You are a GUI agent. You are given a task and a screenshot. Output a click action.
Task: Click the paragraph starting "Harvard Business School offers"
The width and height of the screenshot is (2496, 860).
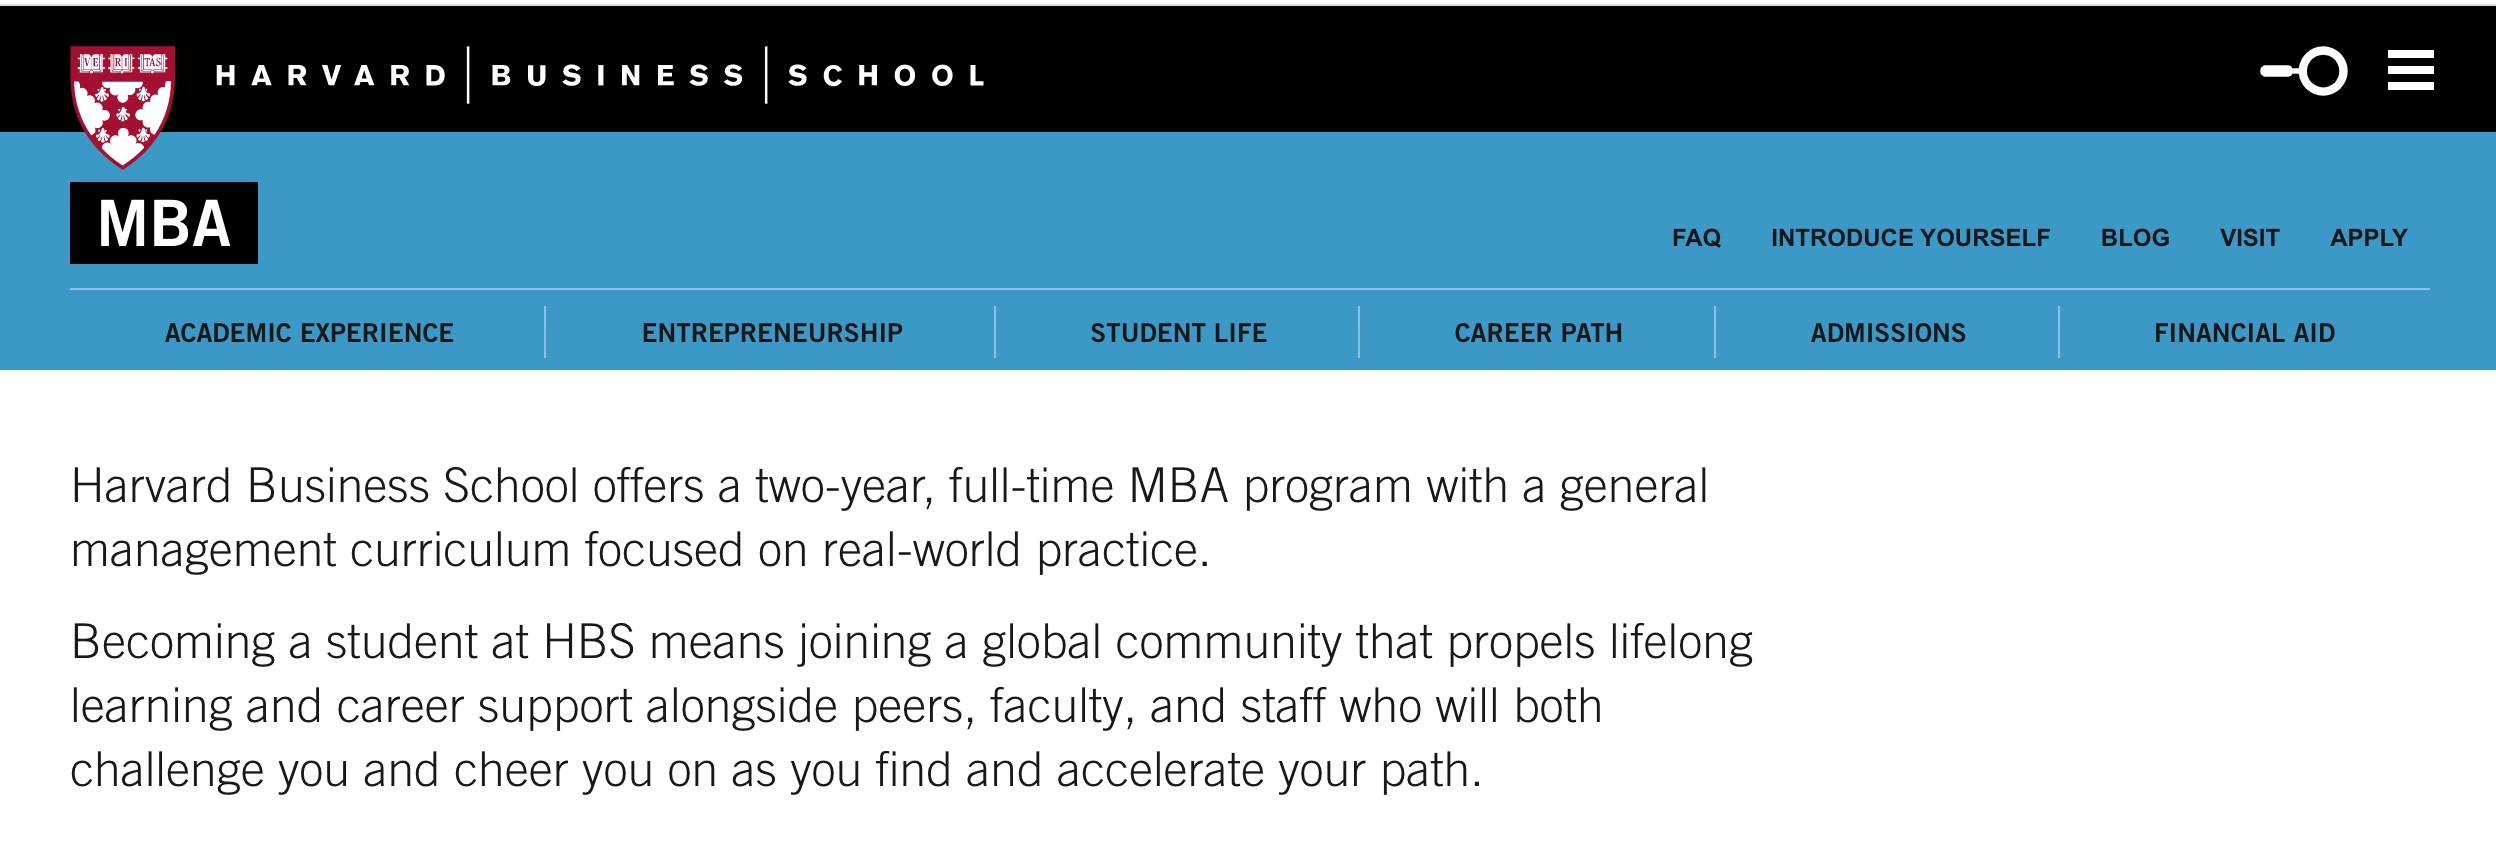(889, 518)
